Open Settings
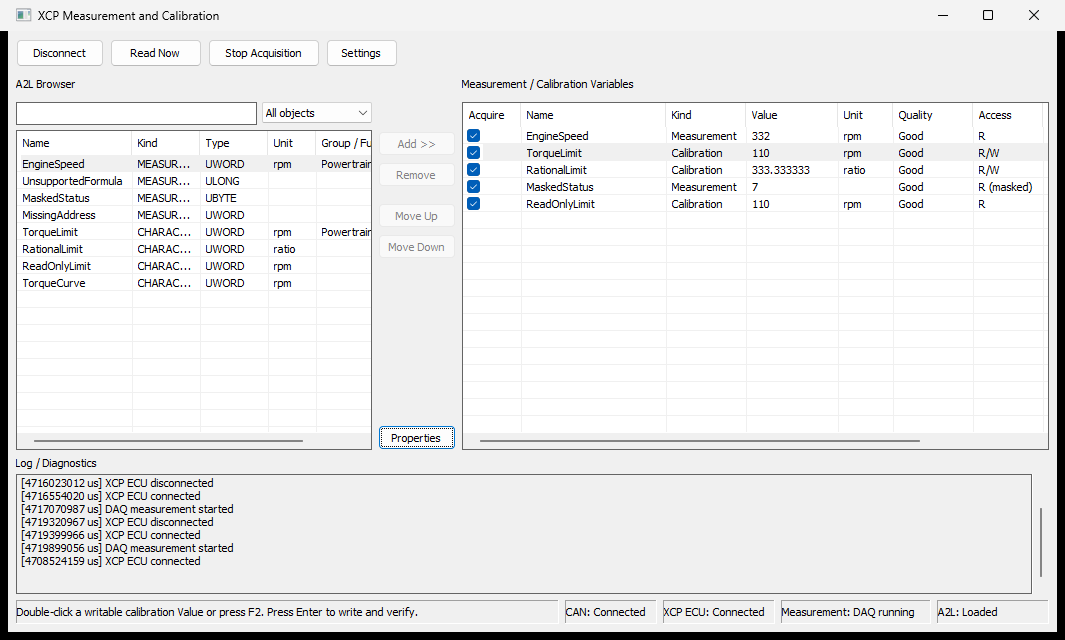 pos(361,53)
